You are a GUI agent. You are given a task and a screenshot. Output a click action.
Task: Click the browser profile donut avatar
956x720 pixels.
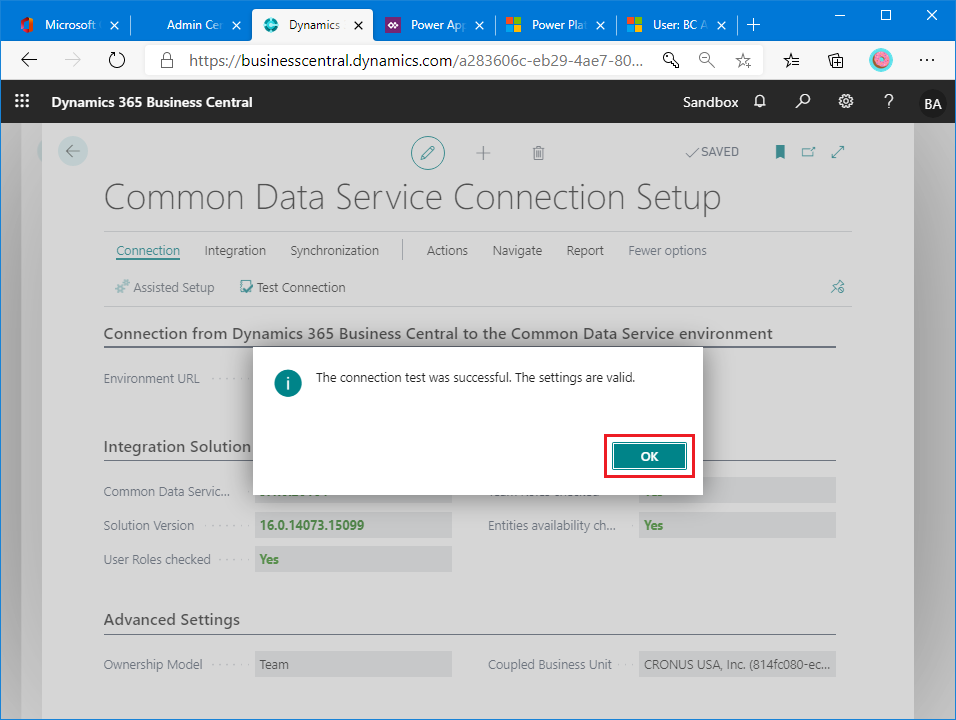880,60
